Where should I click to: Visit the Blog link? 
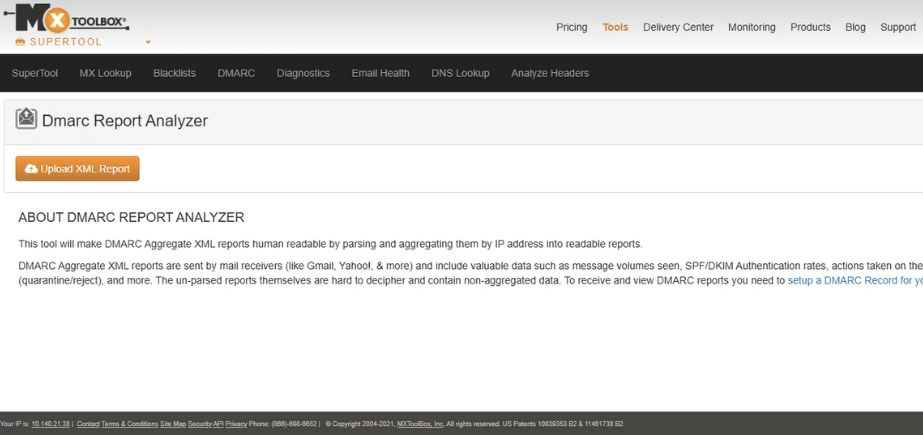coord(855,27)
